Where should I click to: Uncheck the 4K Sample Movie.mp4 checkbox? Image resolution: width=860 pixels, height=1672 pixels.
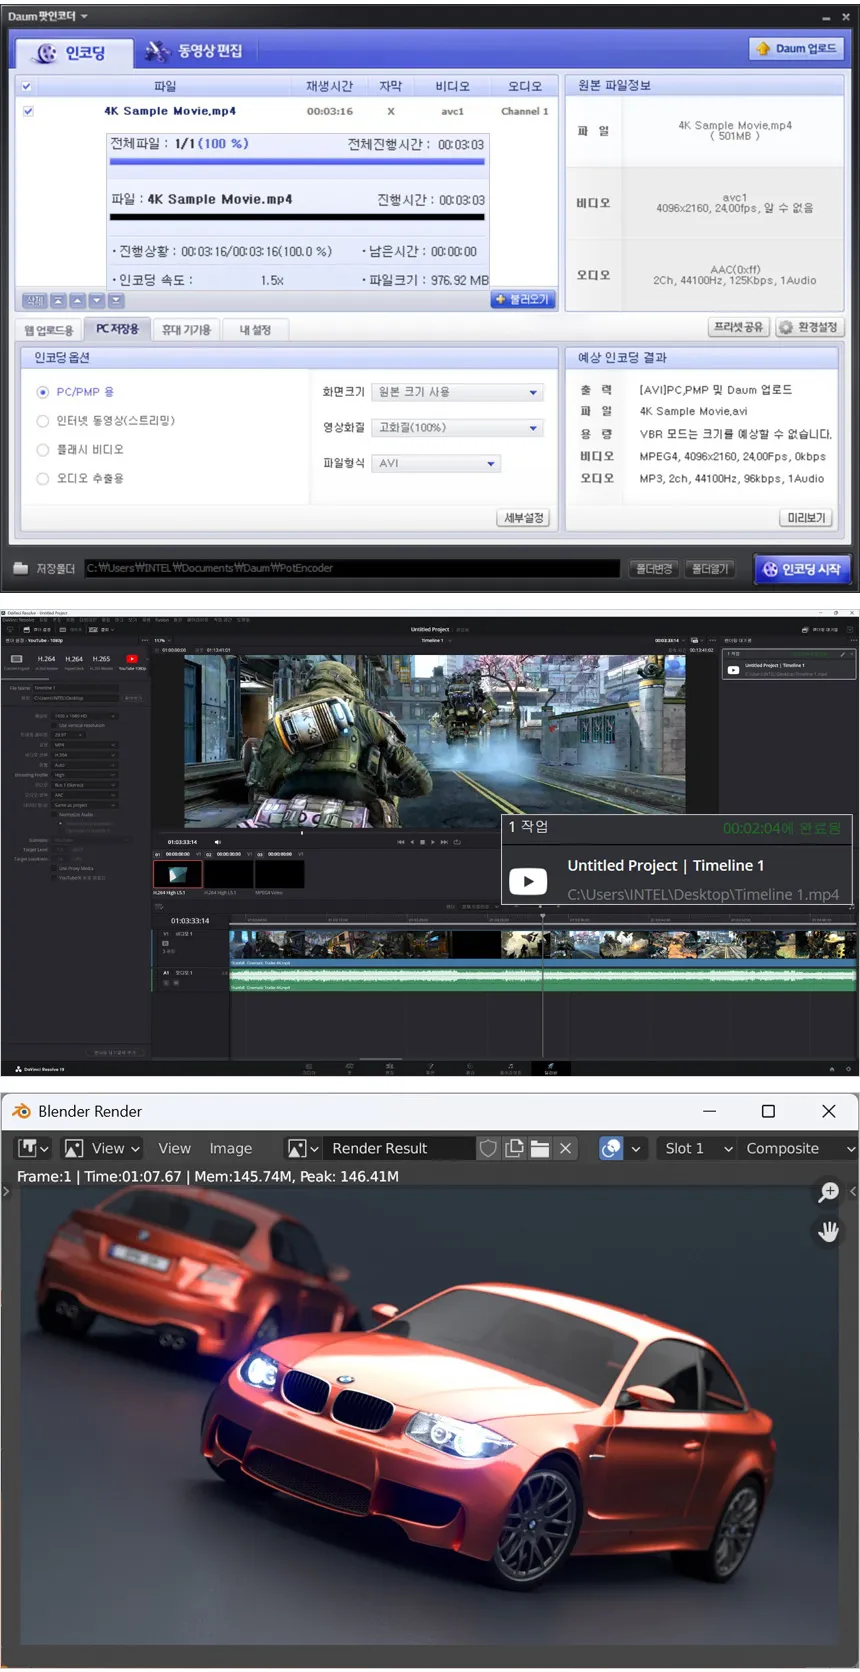[28, 111]
